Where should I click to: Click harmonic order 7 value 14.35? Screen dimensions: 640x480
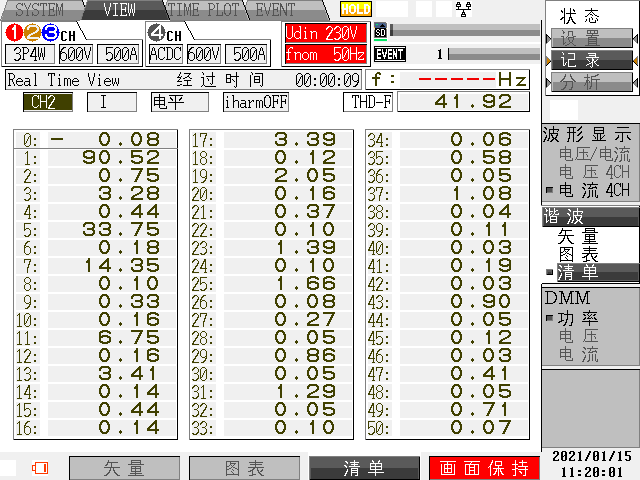pos(120,265)
